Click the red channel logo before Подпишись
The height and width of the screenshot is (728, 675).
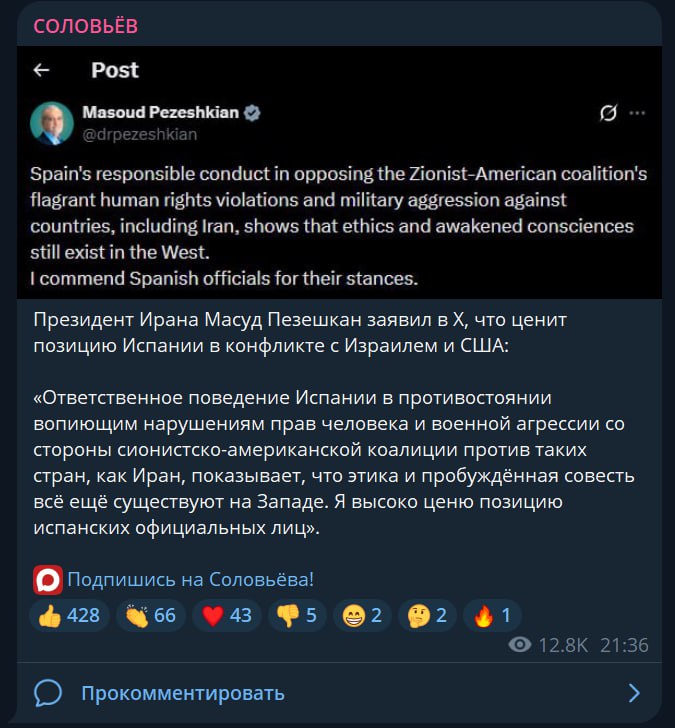pos(47,579)
